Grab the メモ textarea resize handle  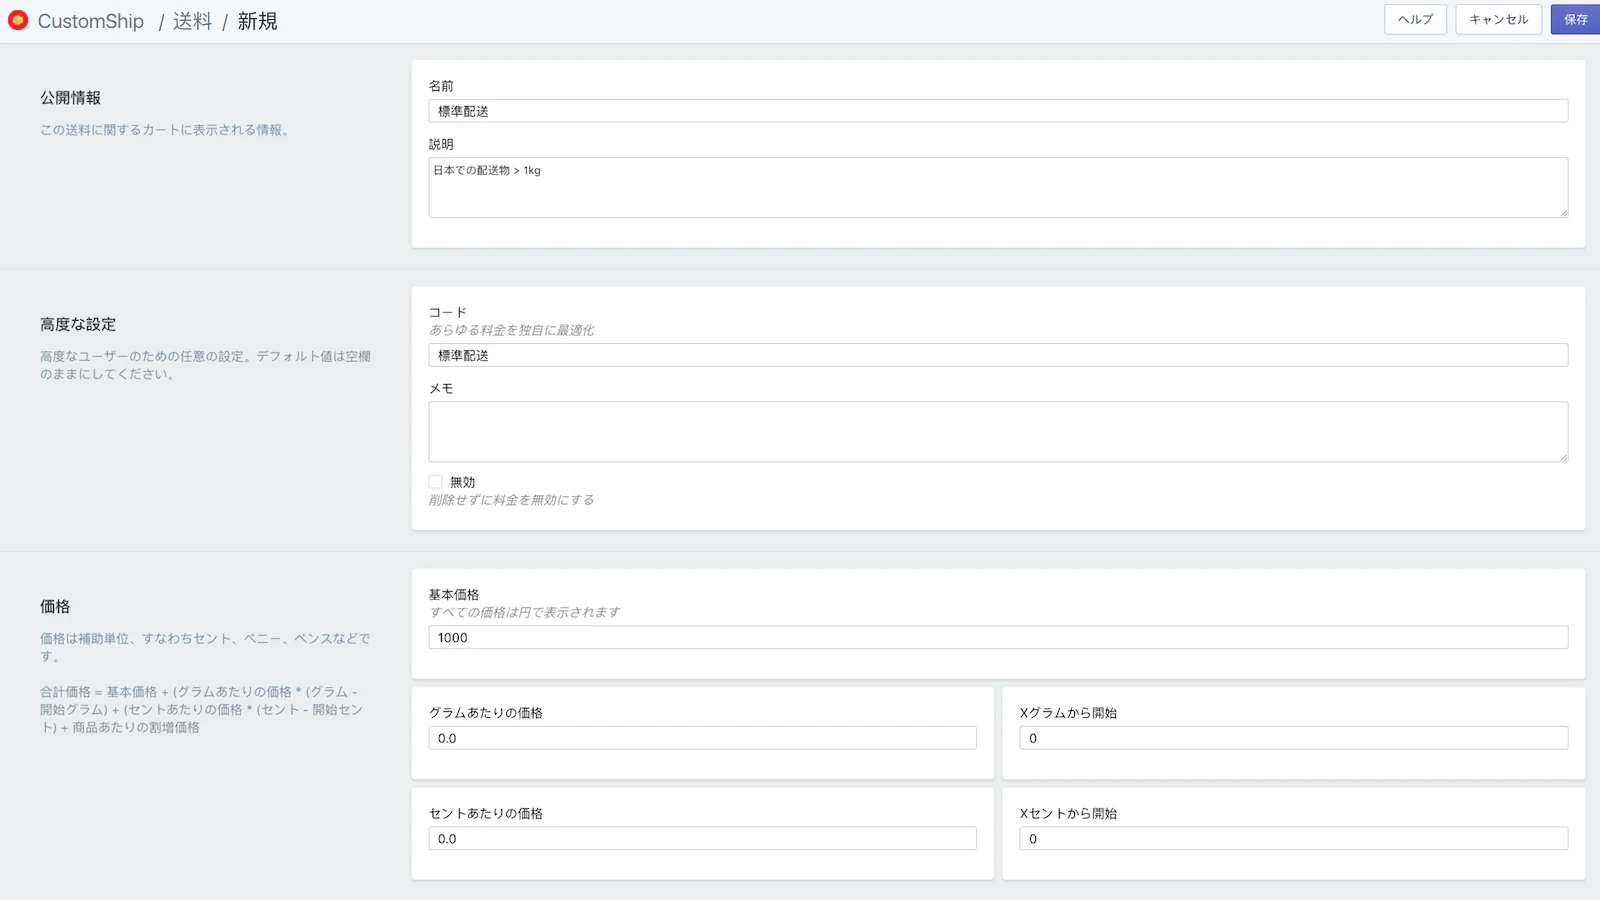[x=1563, y=456]
